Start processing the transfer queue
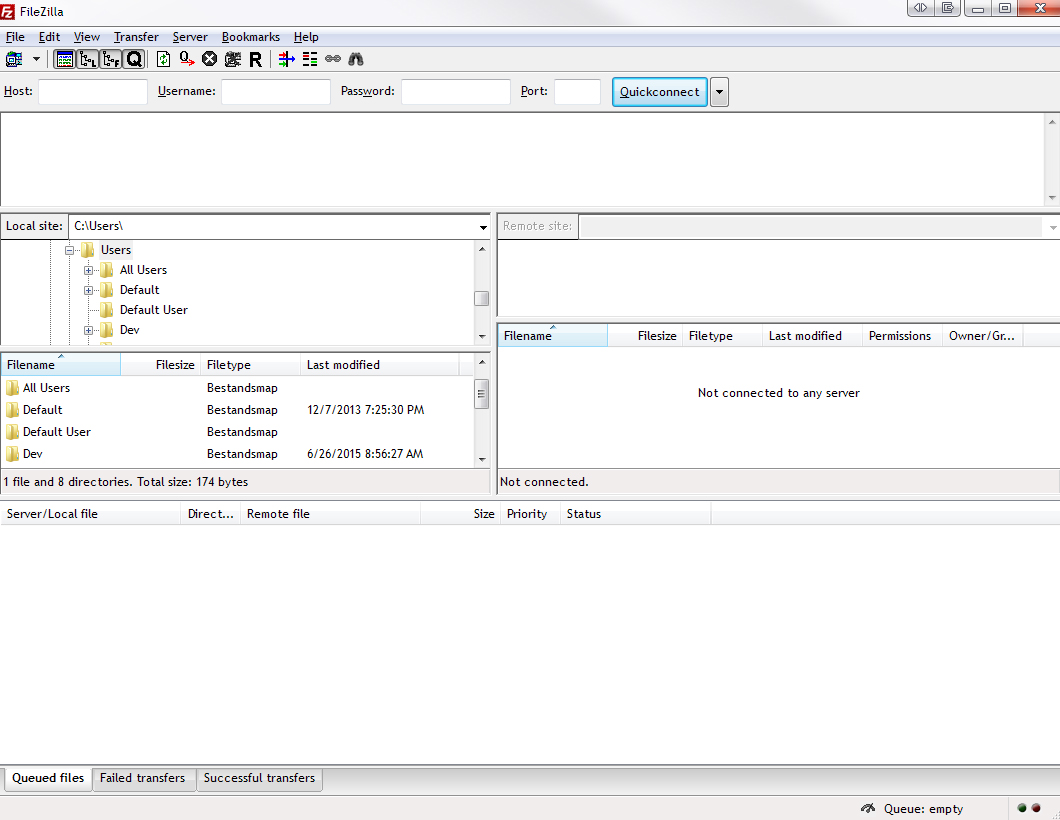Screen dimensions: 1060x820 [187, 59]
